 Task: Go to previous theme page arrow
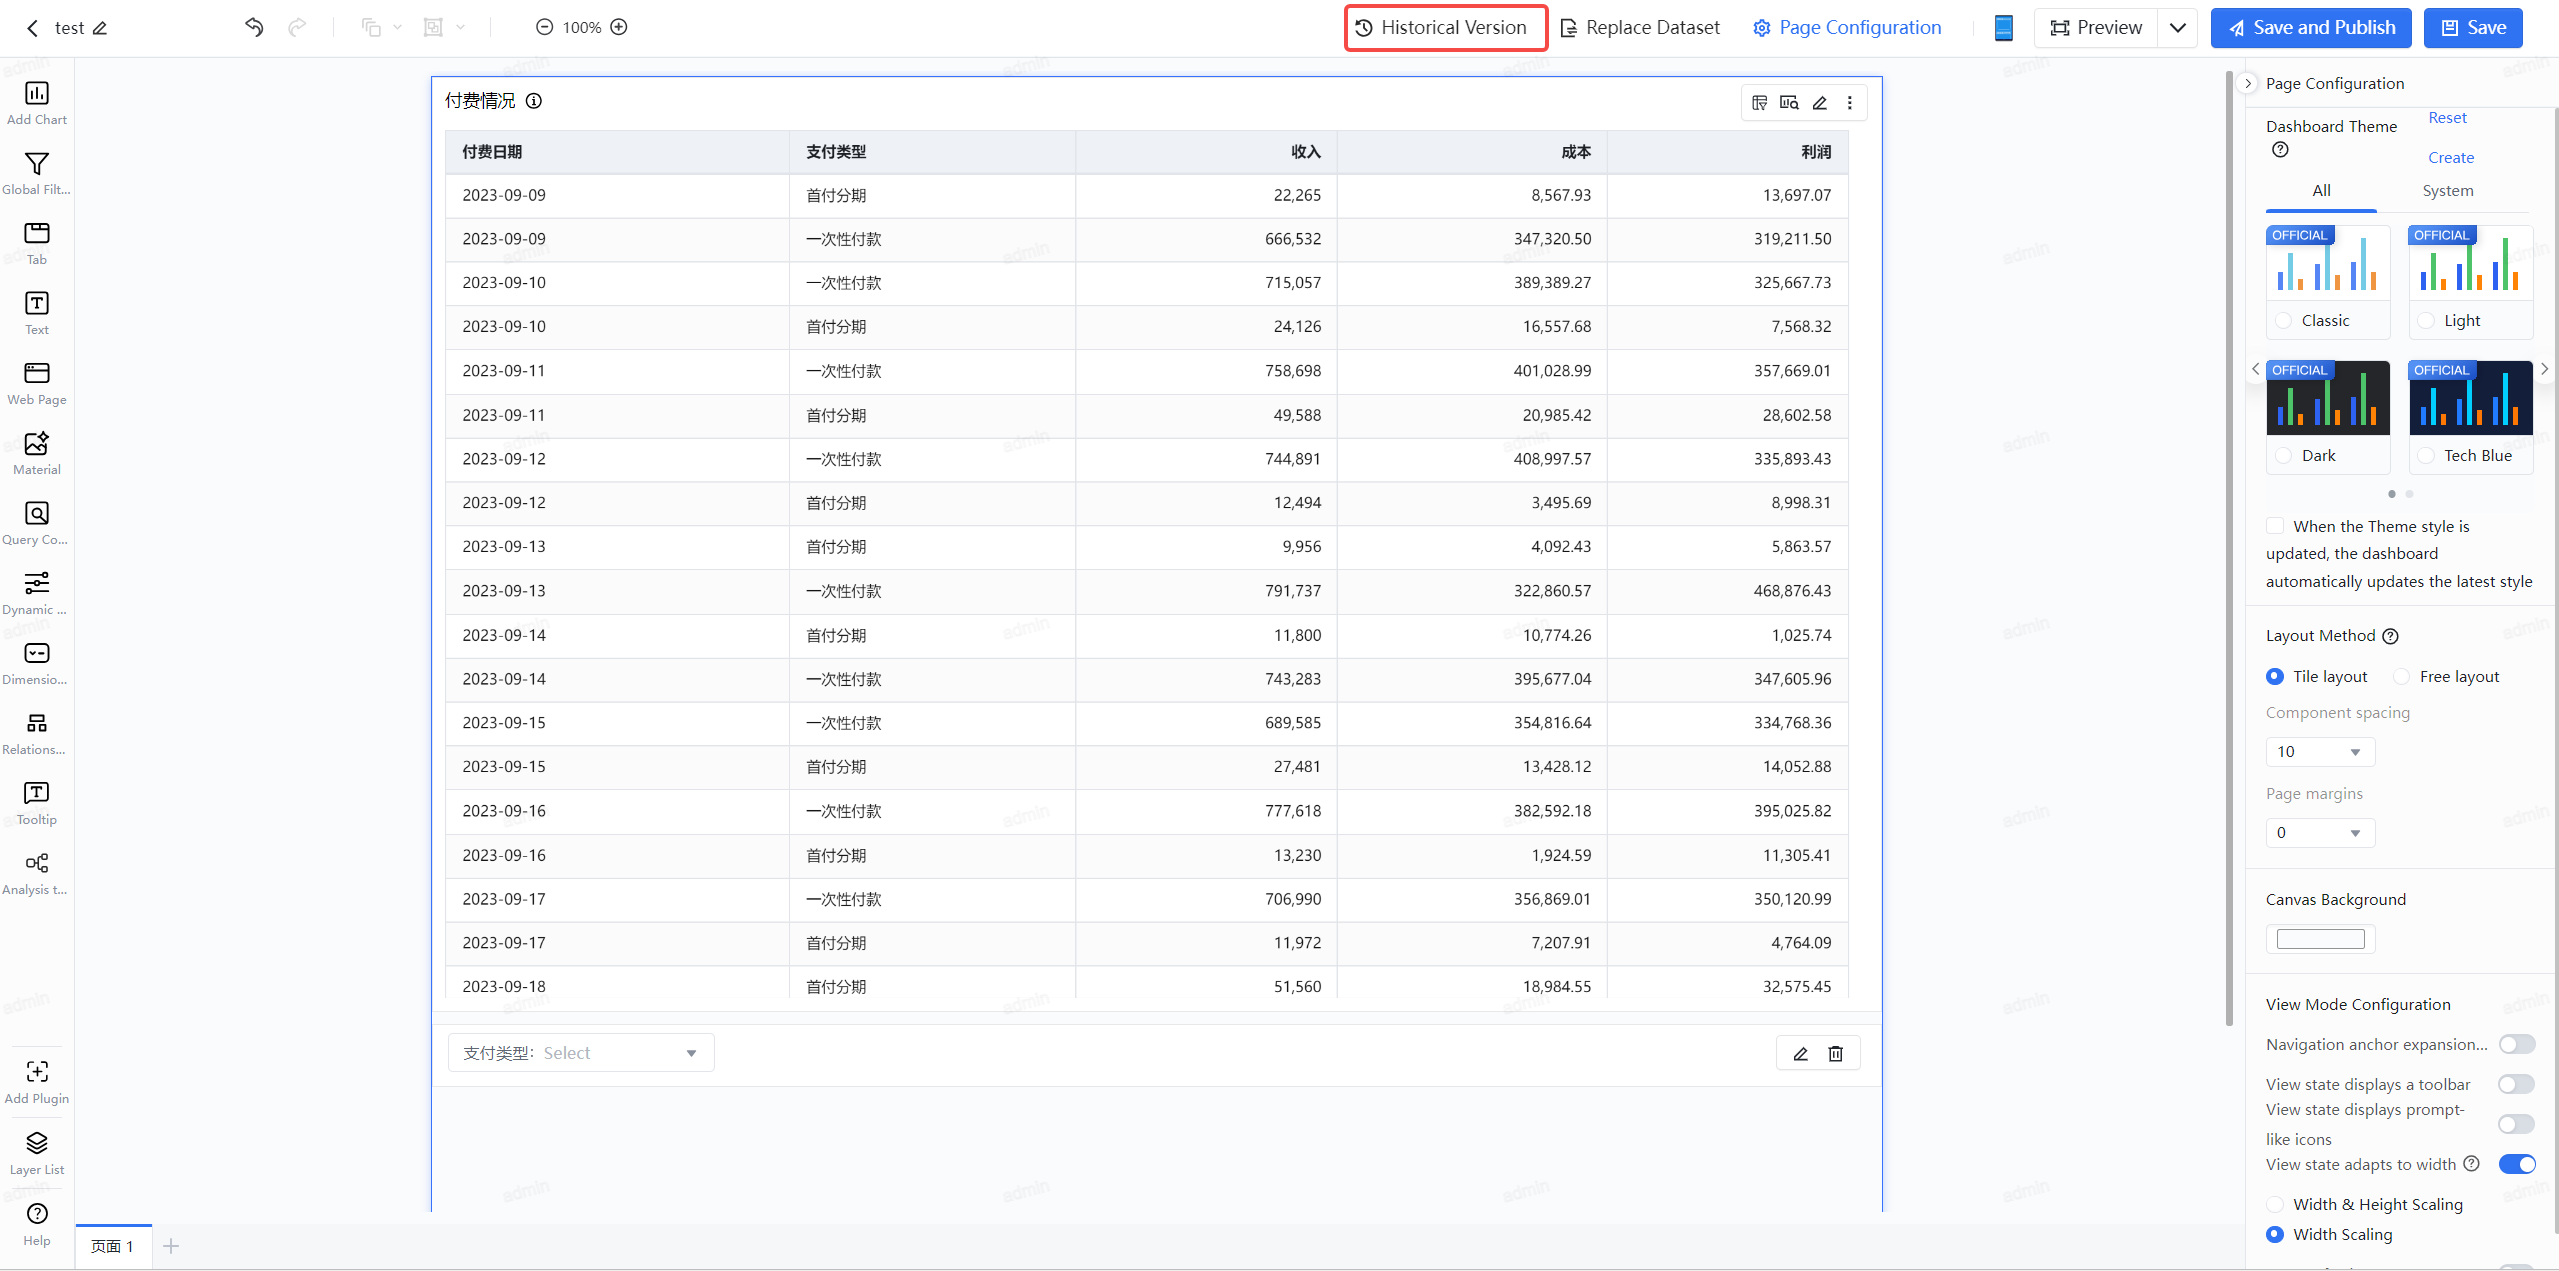tap(2255, 369)
